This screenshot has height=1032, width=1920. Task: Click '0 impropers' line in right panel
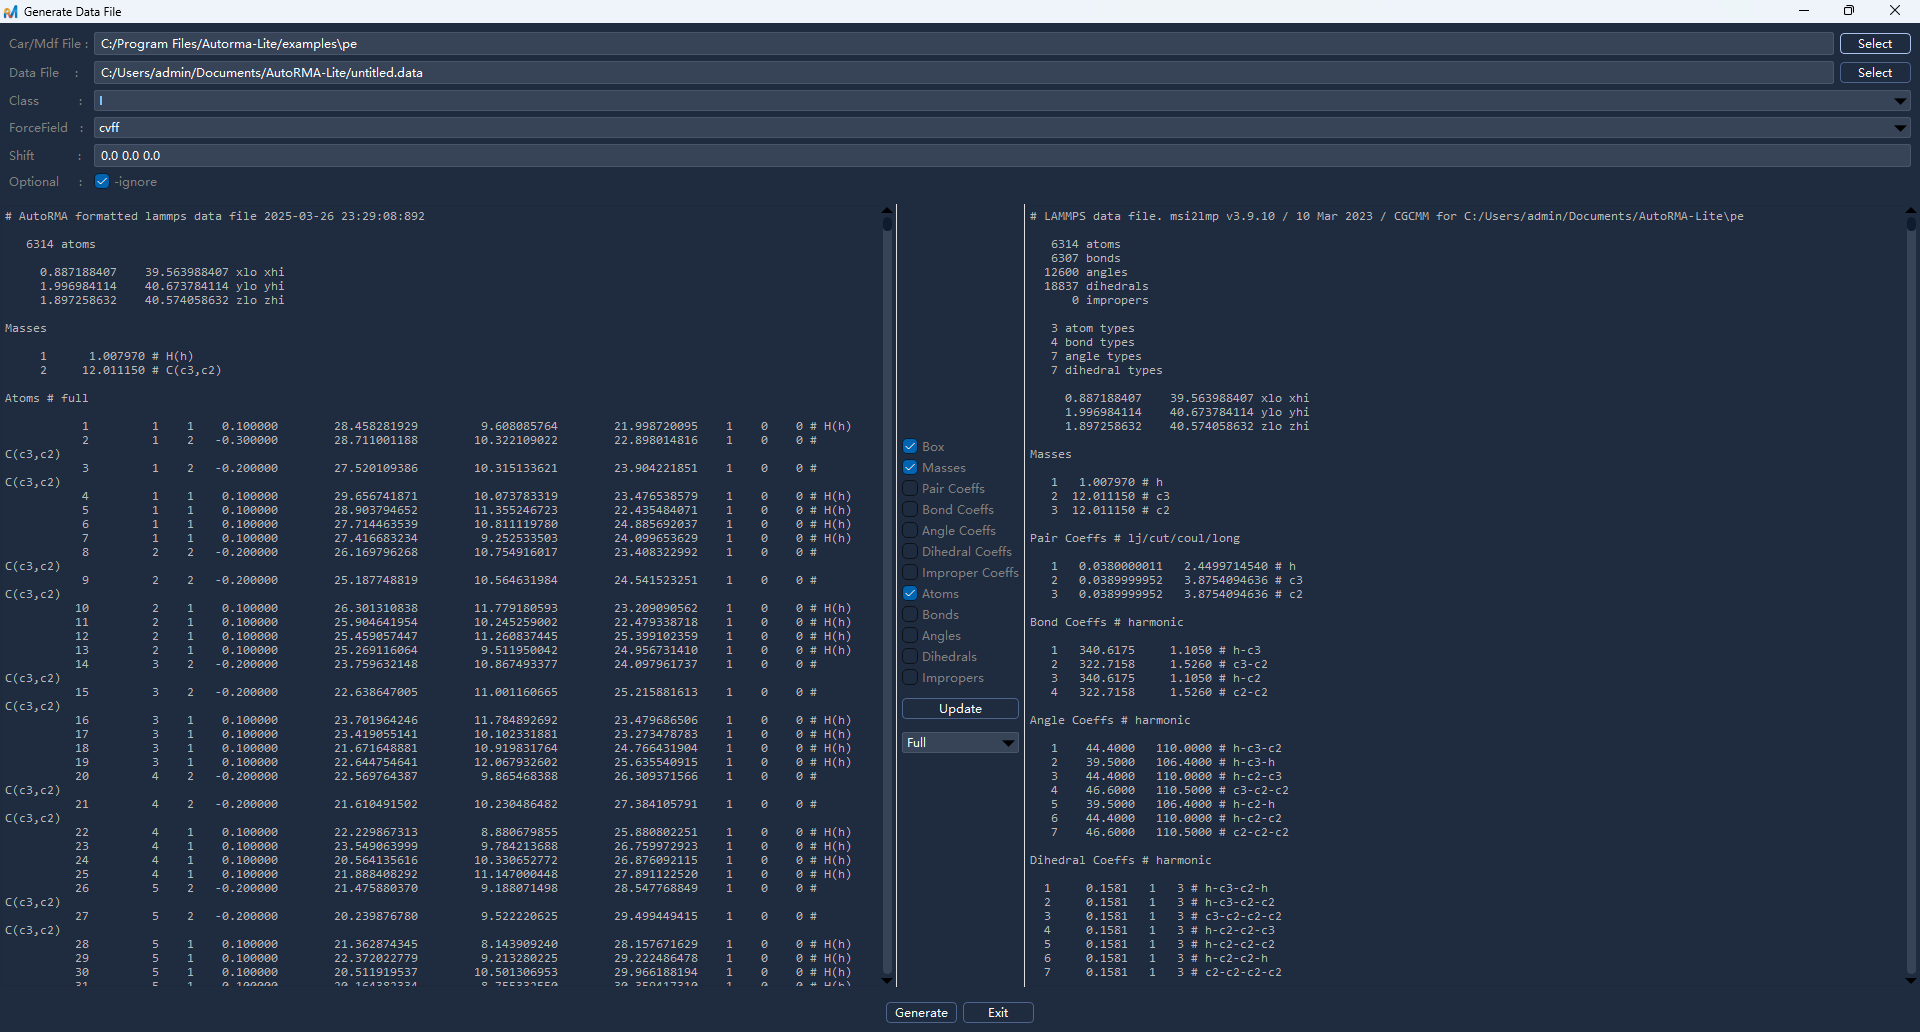(1110, 300)
